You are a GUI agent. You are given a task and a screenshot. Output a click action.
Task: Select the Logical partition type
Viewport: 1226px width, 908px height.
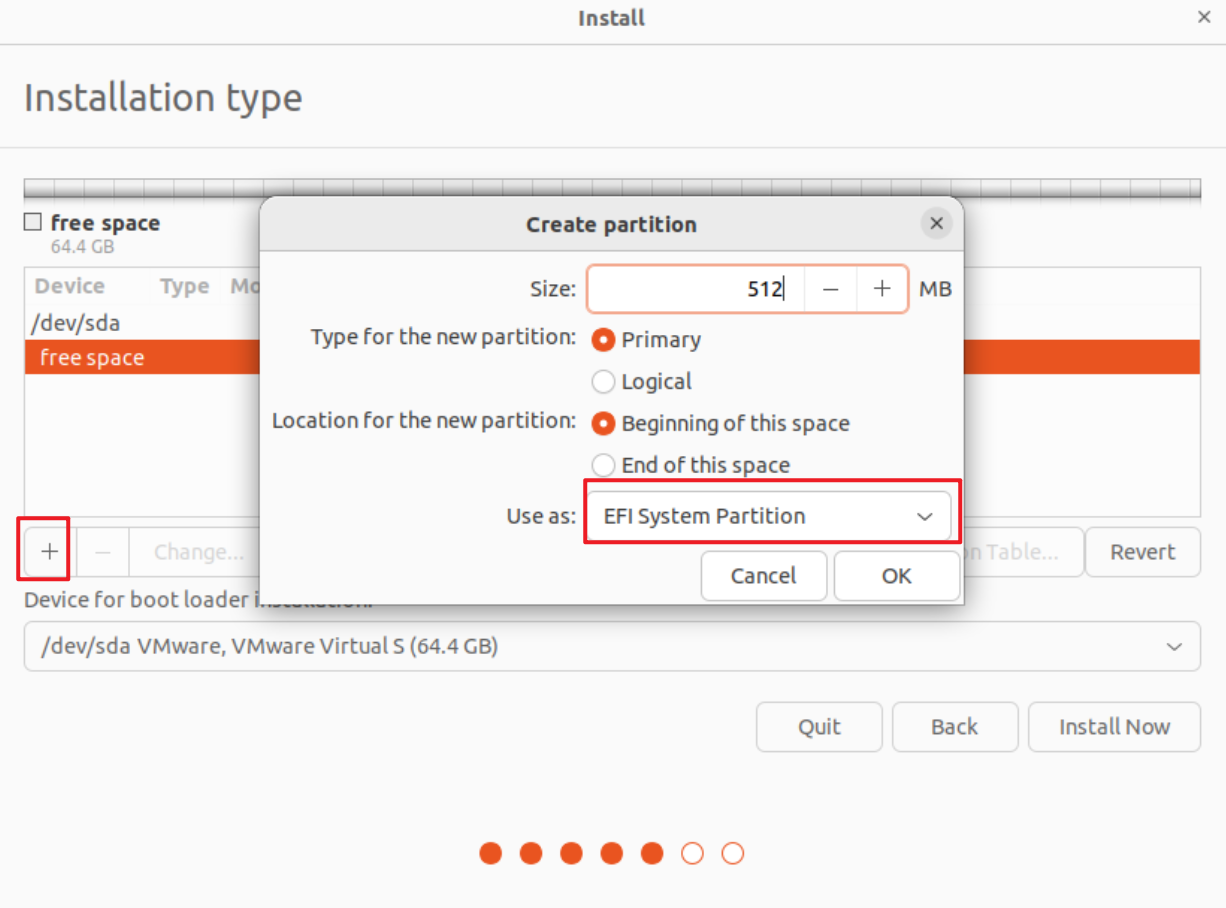[x=603, y=382]
